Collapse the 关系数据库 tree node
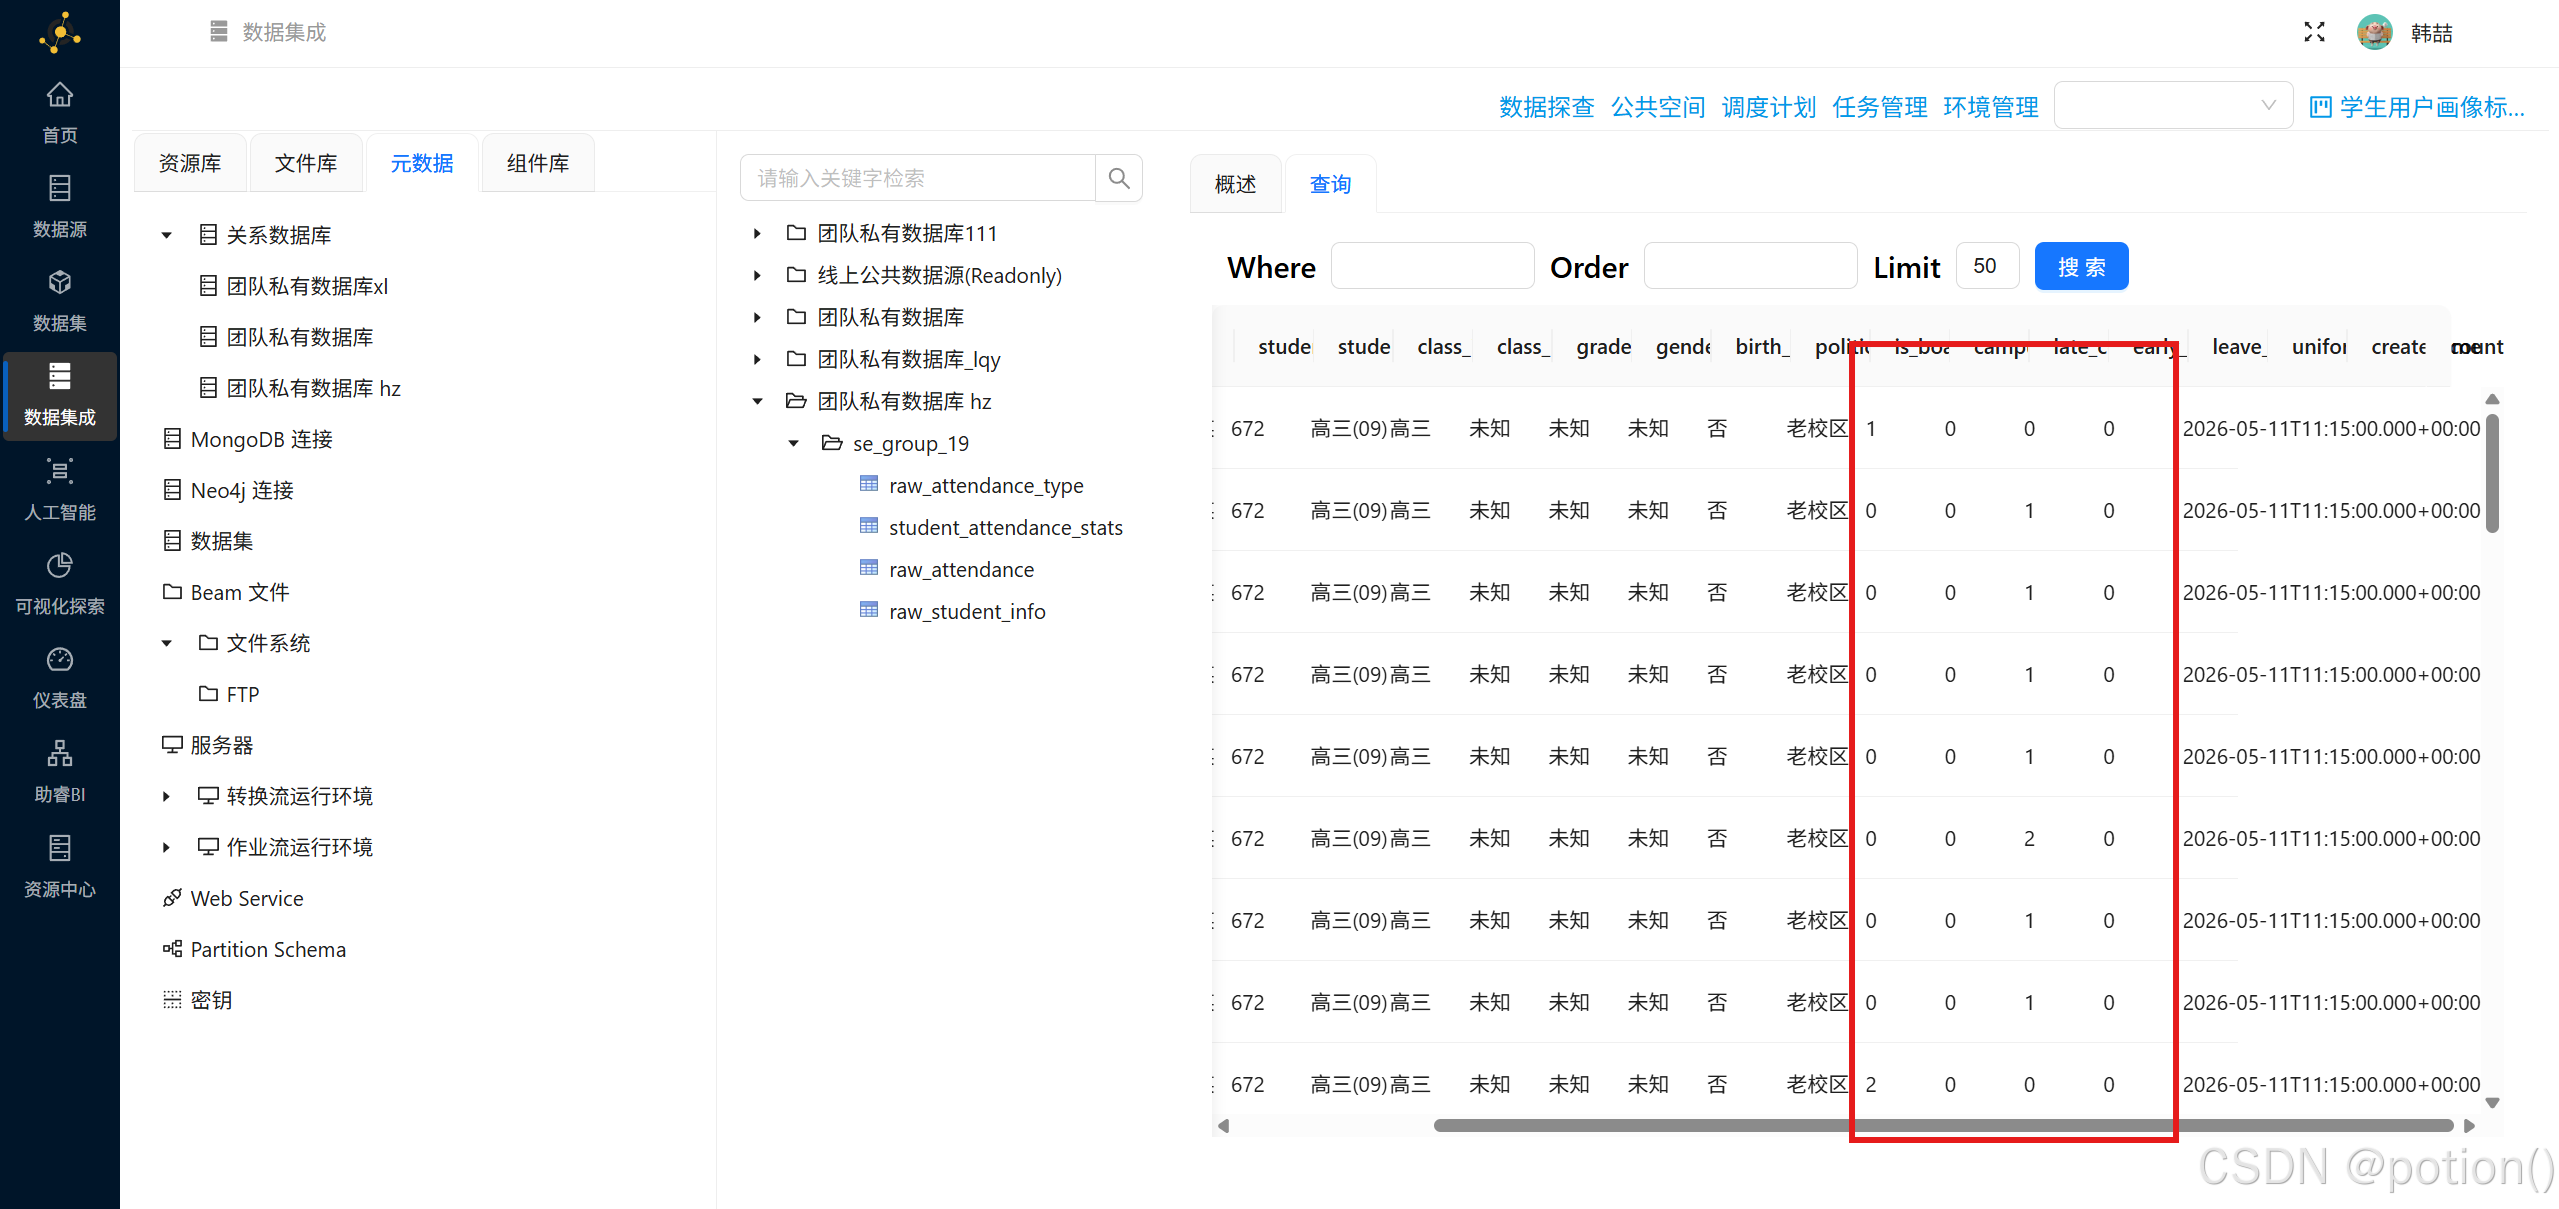The height and width of the screenshot is (1209, 2559). [167, 235]
